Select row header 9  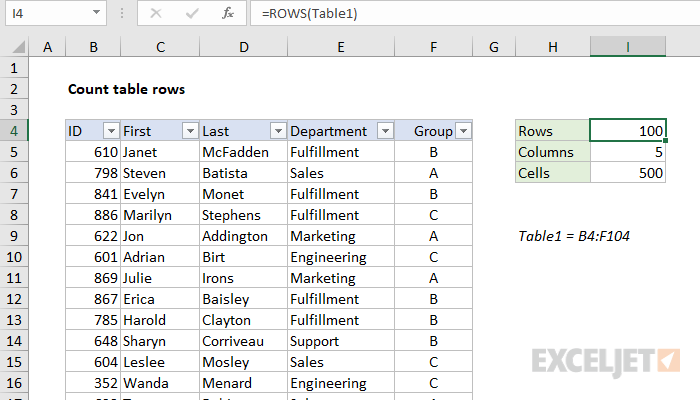pos(17,236)
